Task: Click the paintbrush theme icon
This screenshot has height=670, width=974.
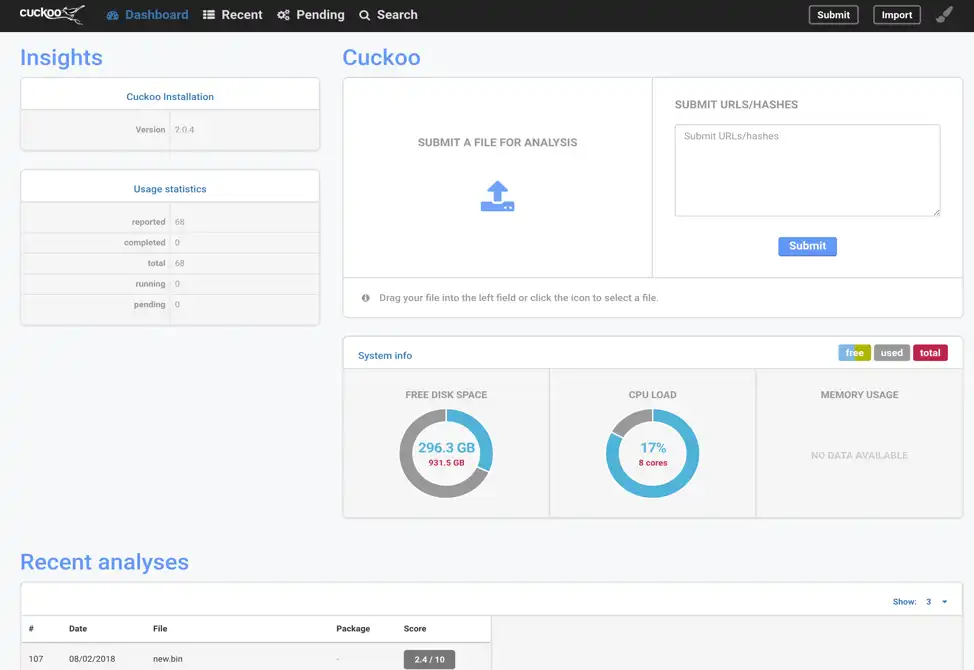Action: point(944,14)
